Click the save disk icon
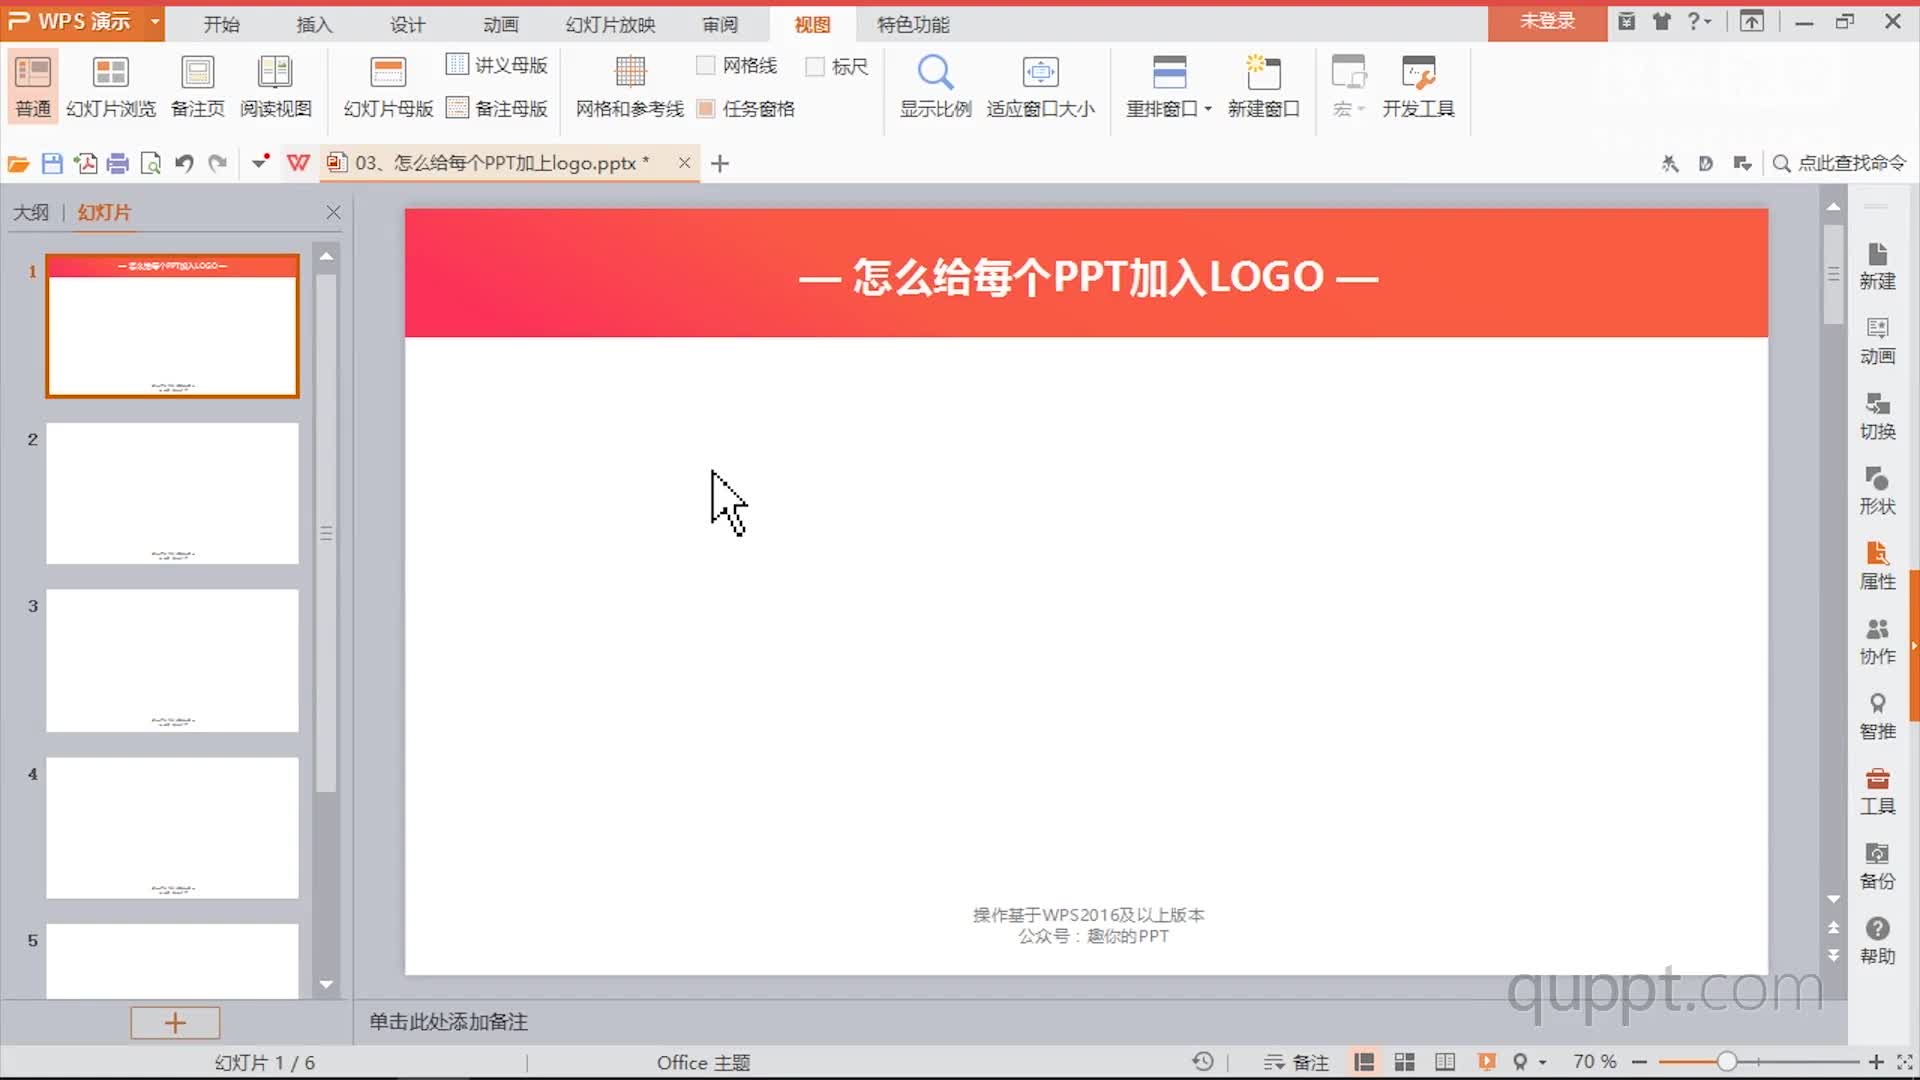 tap(52, 163)
